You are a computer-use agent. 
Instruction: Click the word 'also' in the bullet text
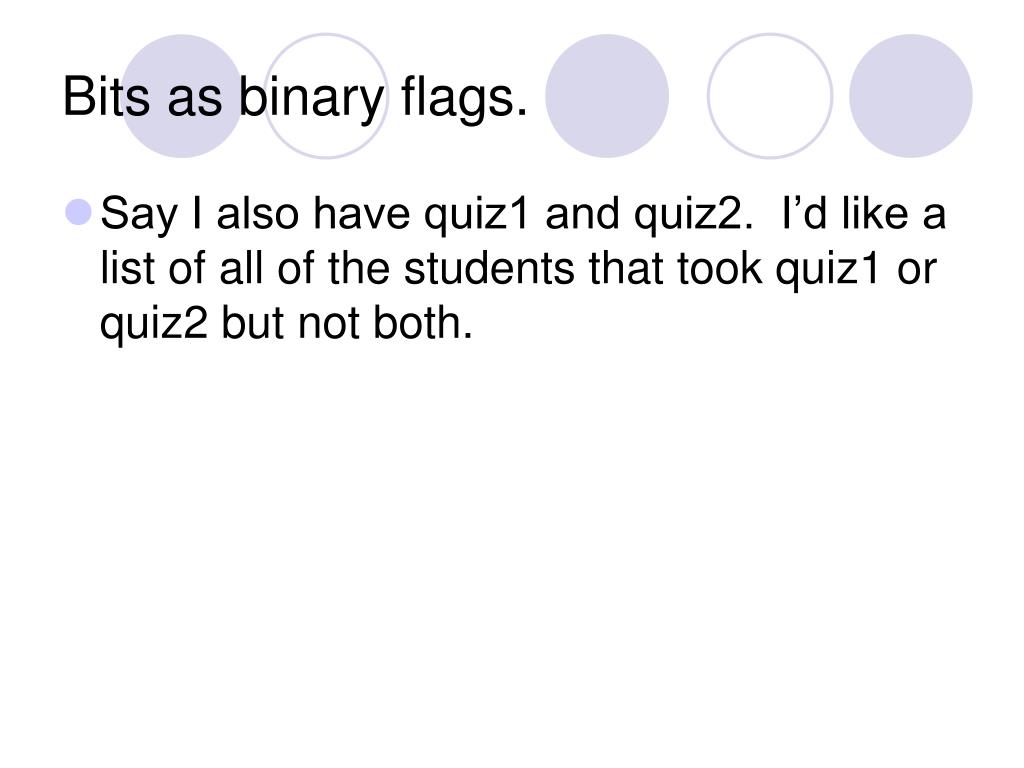point(257,214)
